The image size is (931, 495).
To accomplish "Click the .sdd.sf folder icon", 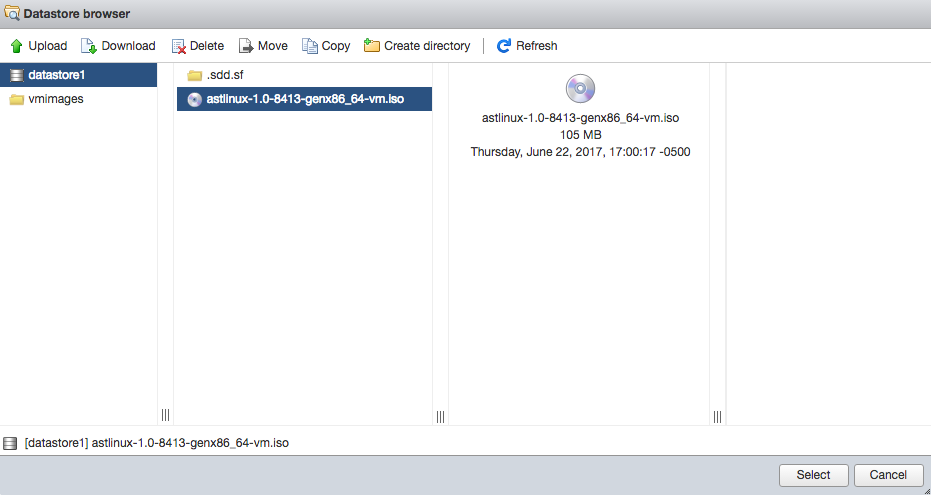I will tap(195, 75).
